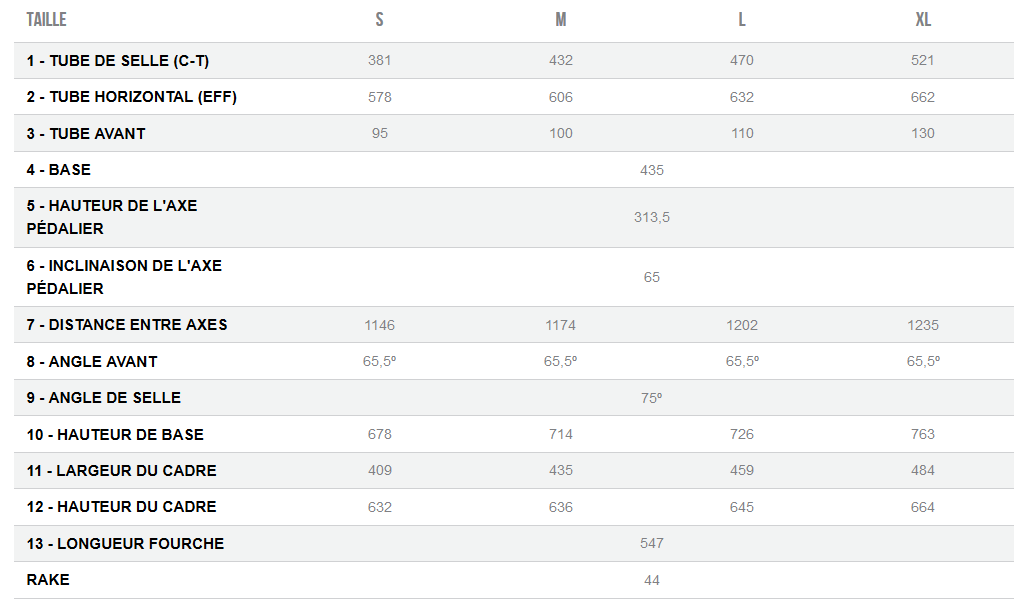Screen dimensions: 1032x611
Task: Click the INCLINAISON DE L'AXE PÉDALIER label
Action: (x=124, y=277)
